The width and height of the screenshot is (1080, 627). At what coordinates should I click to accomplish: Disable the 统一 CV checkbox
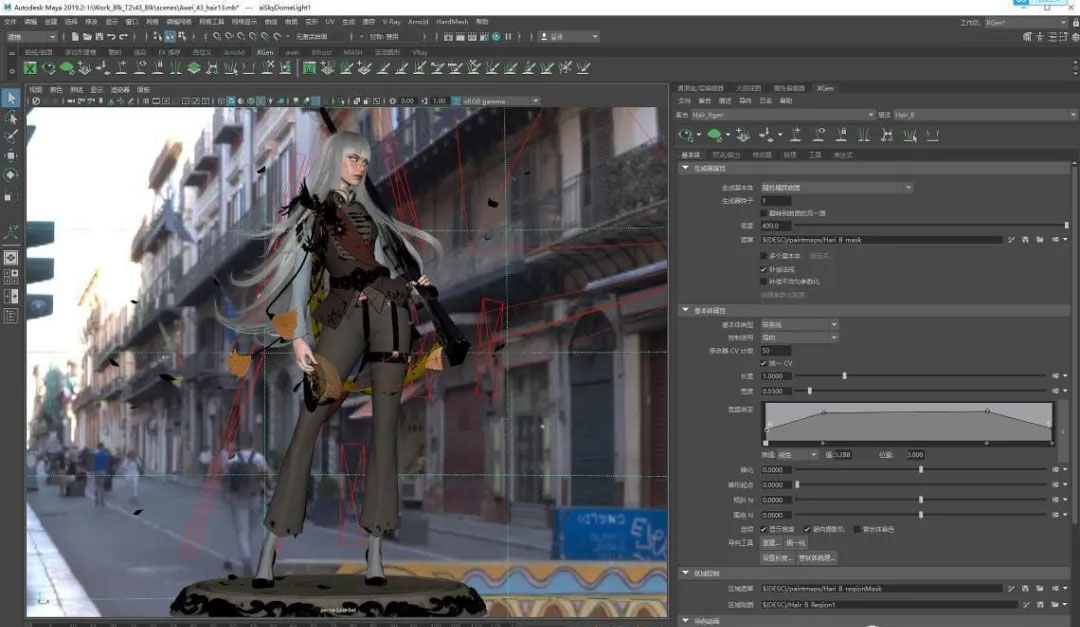click(x=765, y=363)
